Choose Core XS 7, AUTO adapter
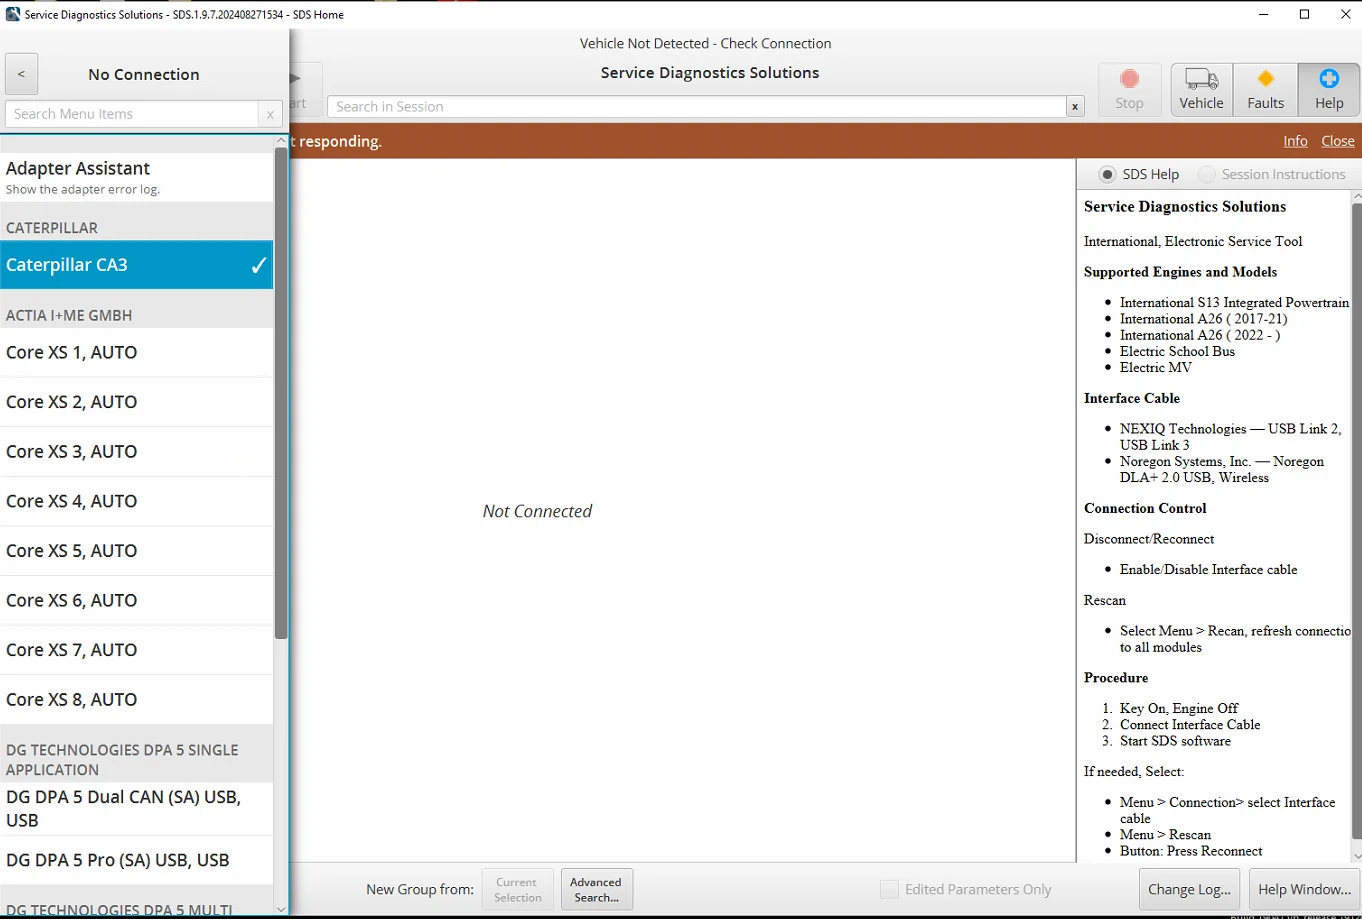Screen dimensions: 1362x919 [136, 650]
